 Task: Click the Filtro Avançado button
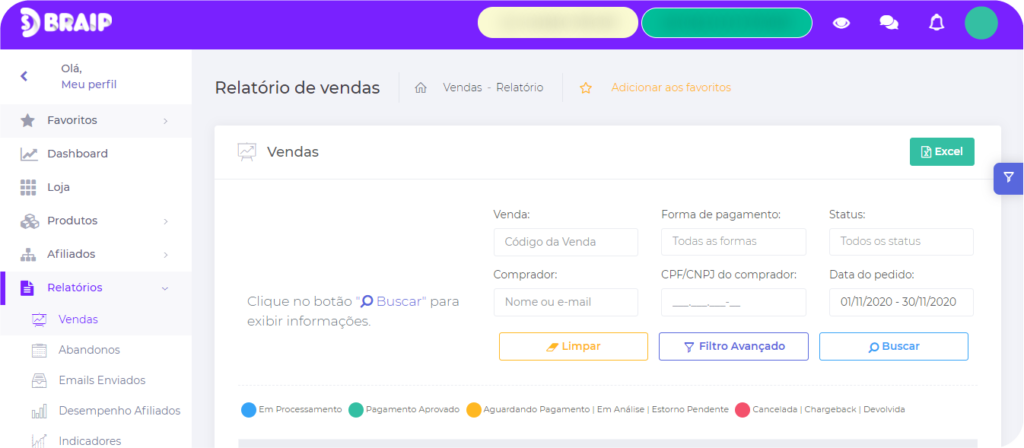733,347
